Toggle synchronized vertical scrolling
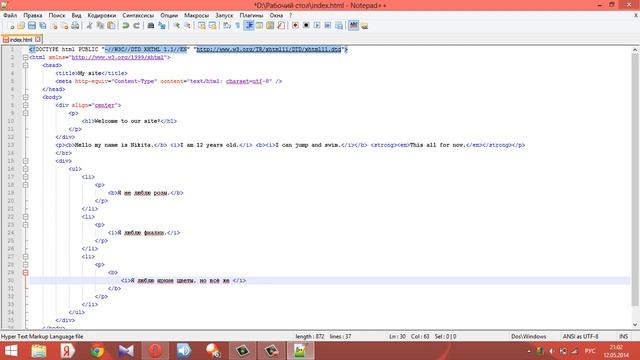The image size is (640, 360). 202,26
